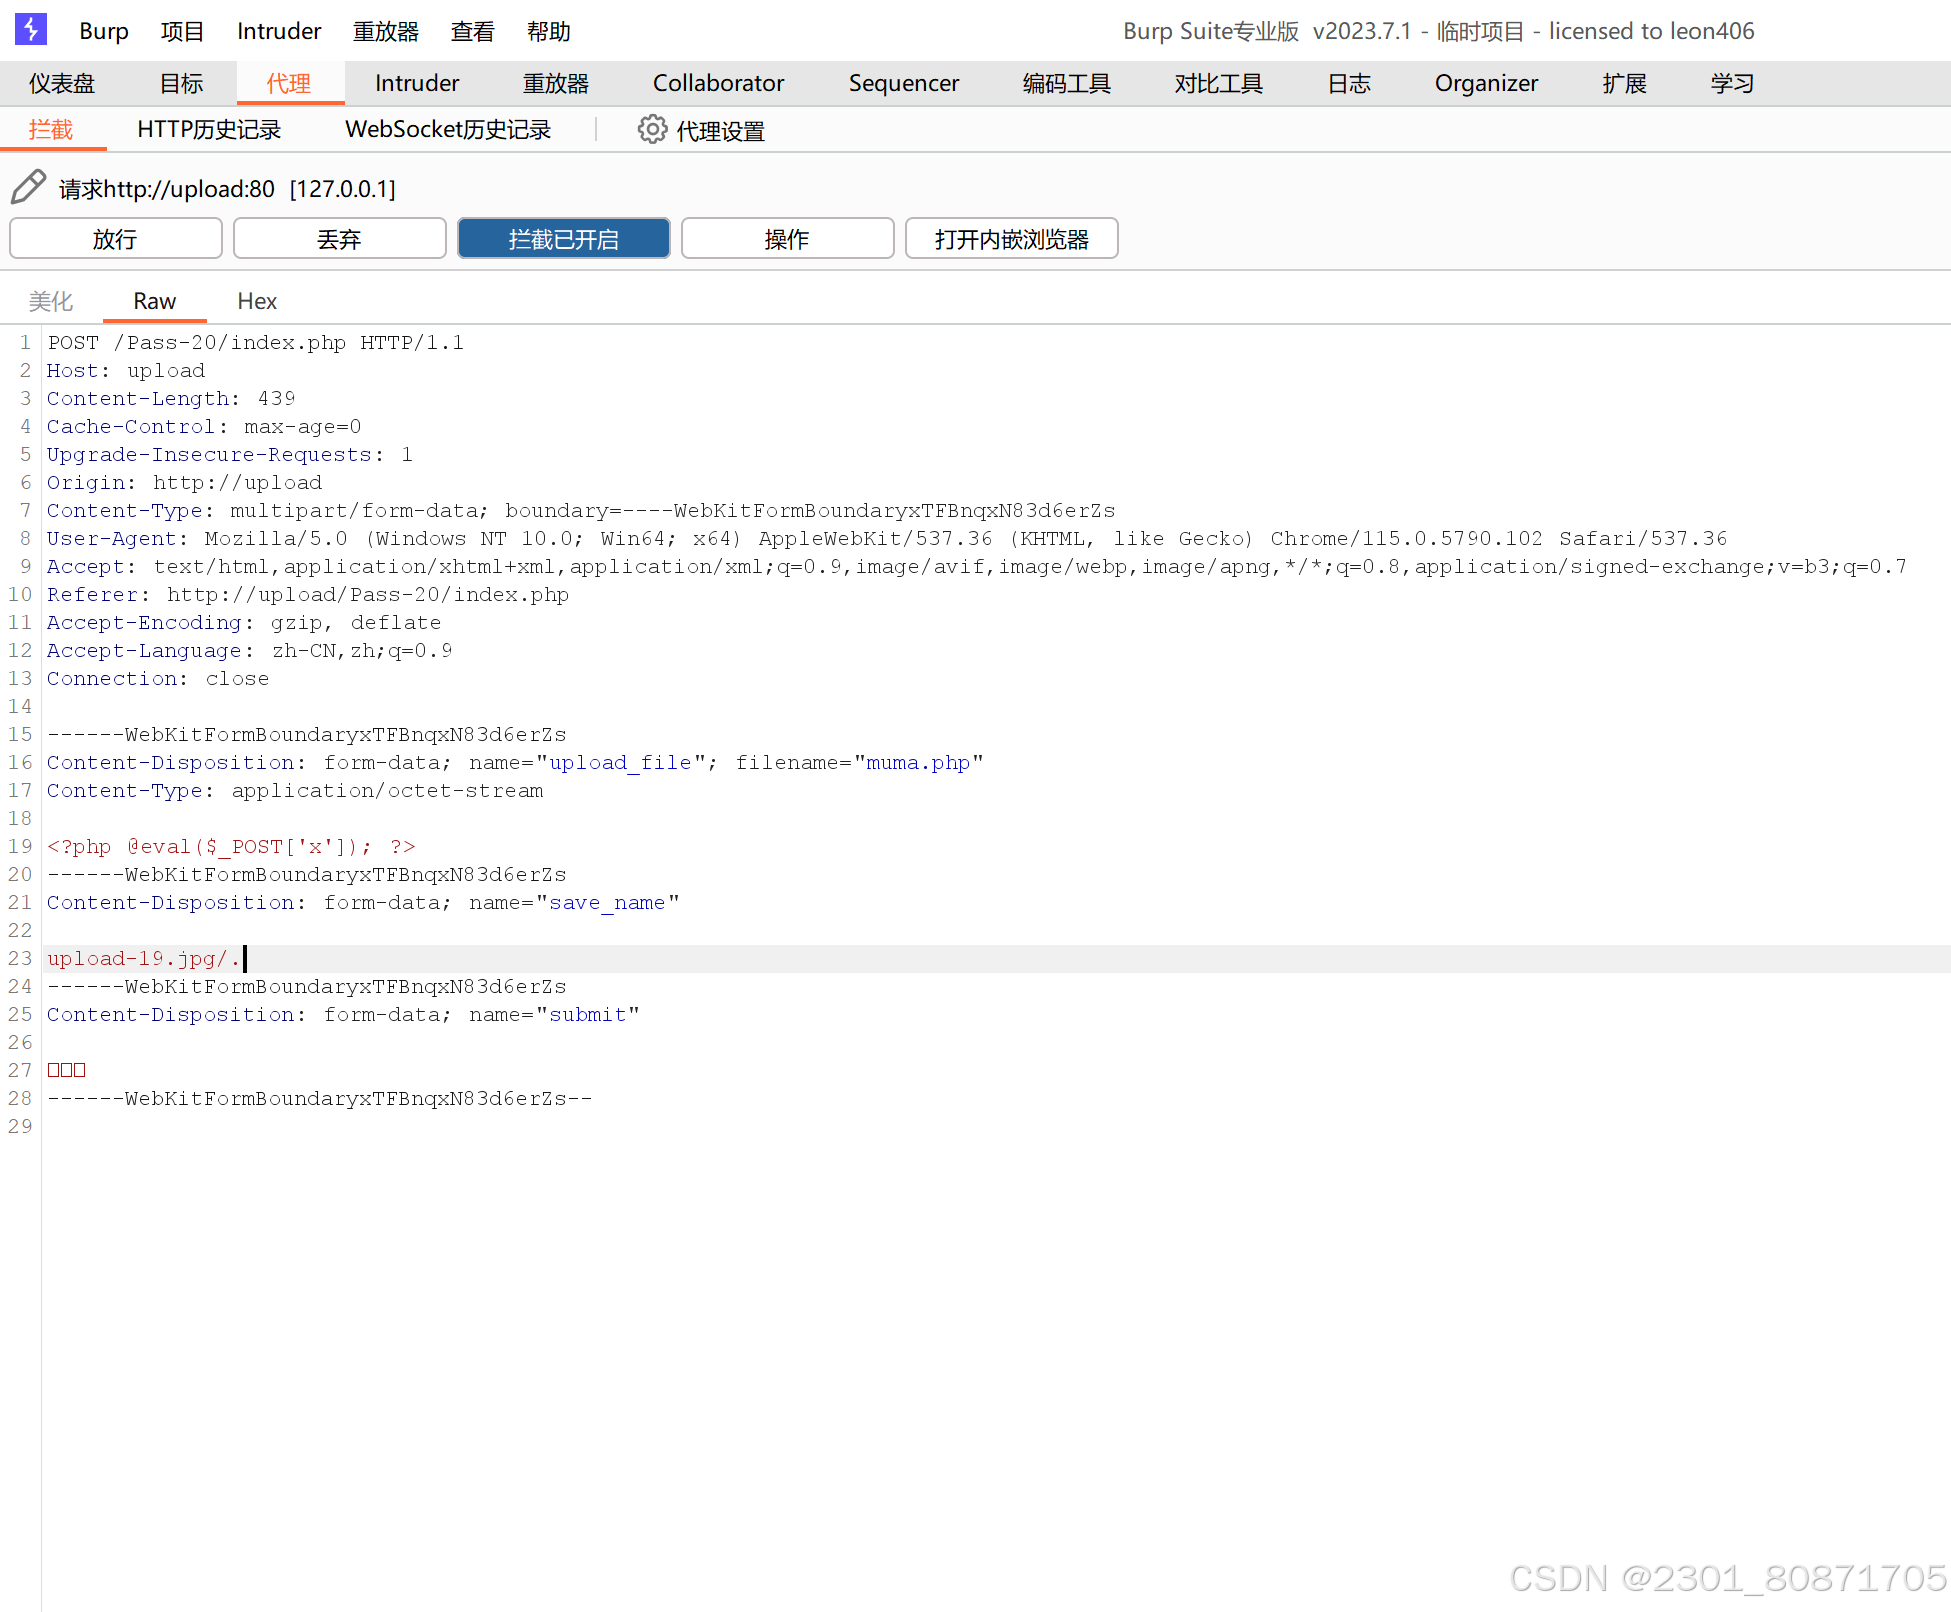Open the 帮助 help menu
This screenshot has height=1612, width=1951.
tap(548, 31)
